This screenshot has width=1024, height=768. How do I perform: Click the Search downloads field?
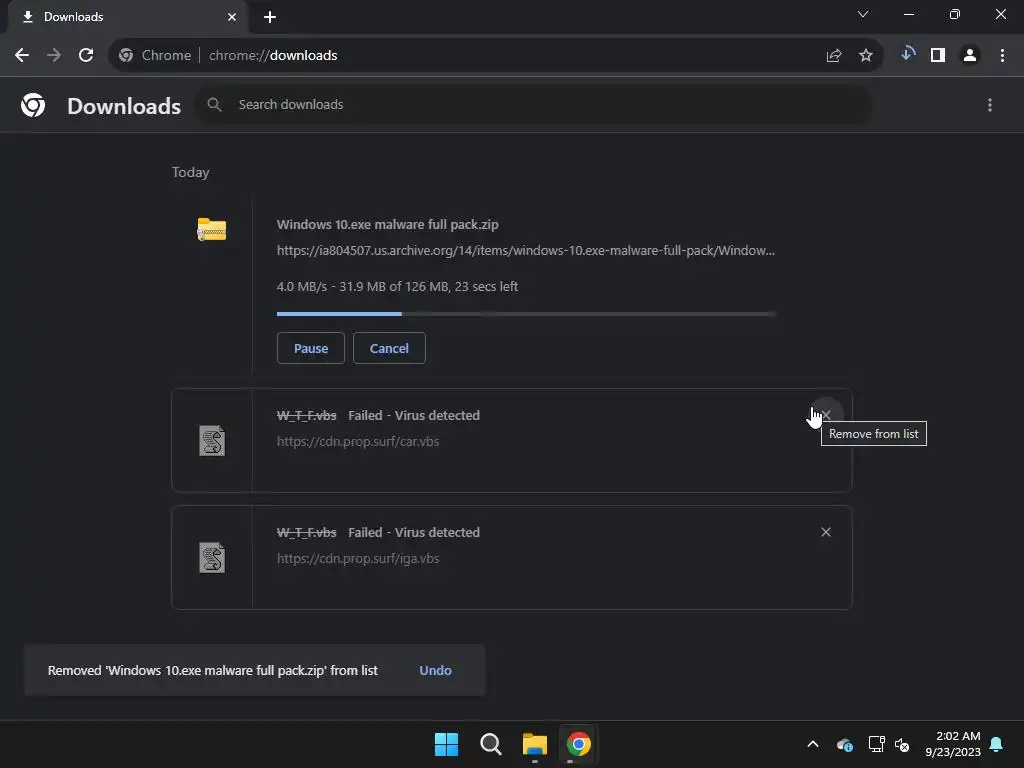pos(532,104)
